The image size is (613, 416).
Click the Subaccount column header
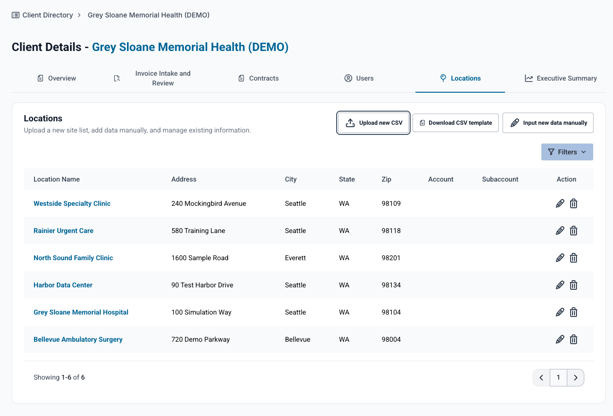pos(500,179)
